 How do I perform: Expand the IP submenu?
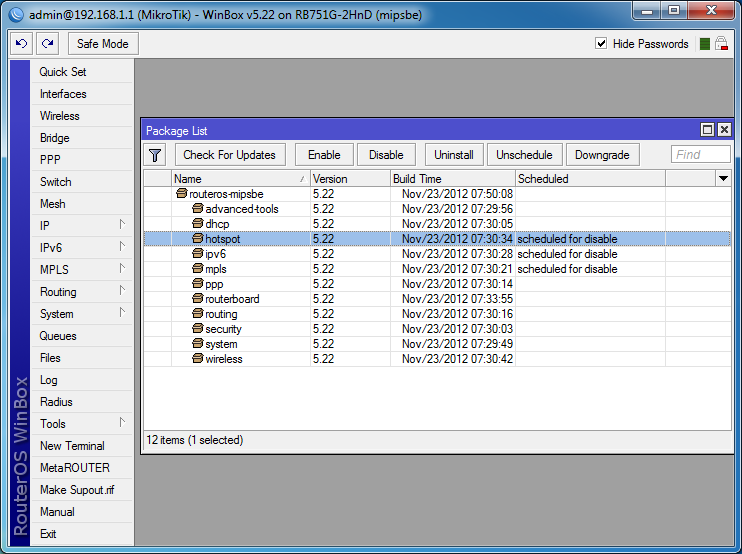click(122, 224)
